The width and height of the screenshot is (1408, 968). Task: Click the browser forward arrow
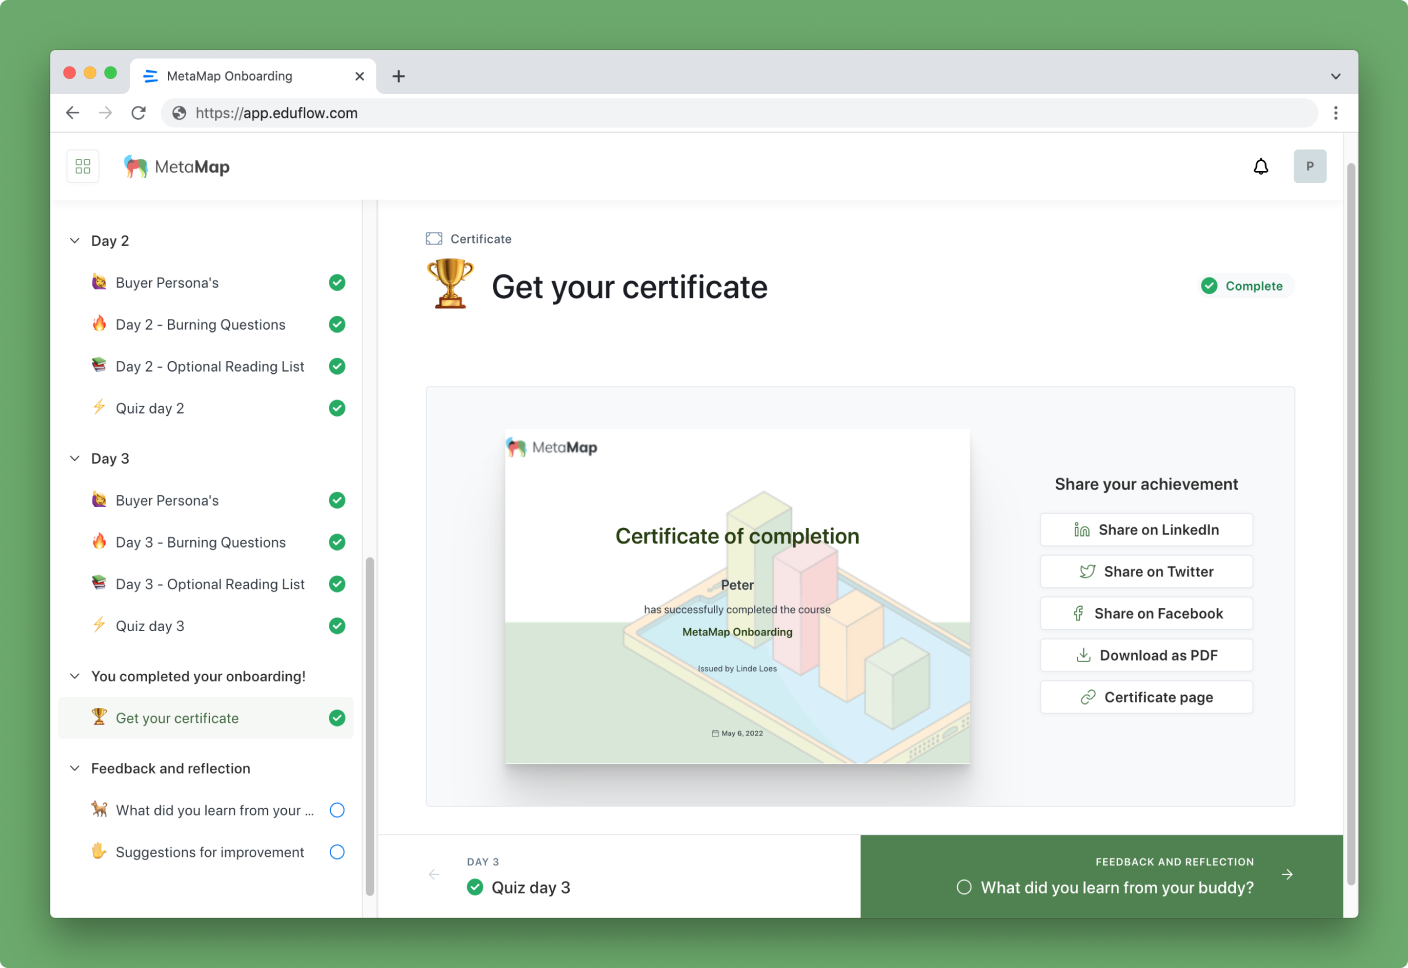pos(106,113)
